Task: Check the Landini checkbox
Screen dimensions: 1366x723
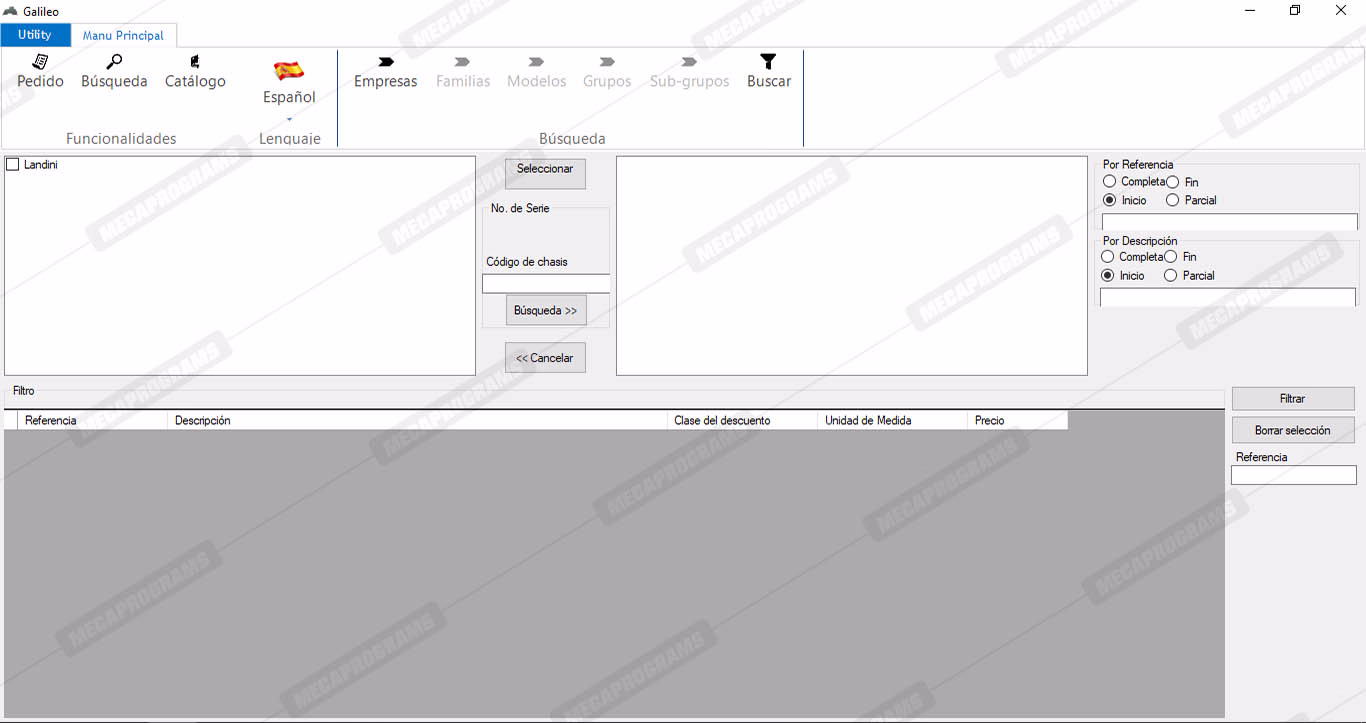Action: [x=13, y=165]
